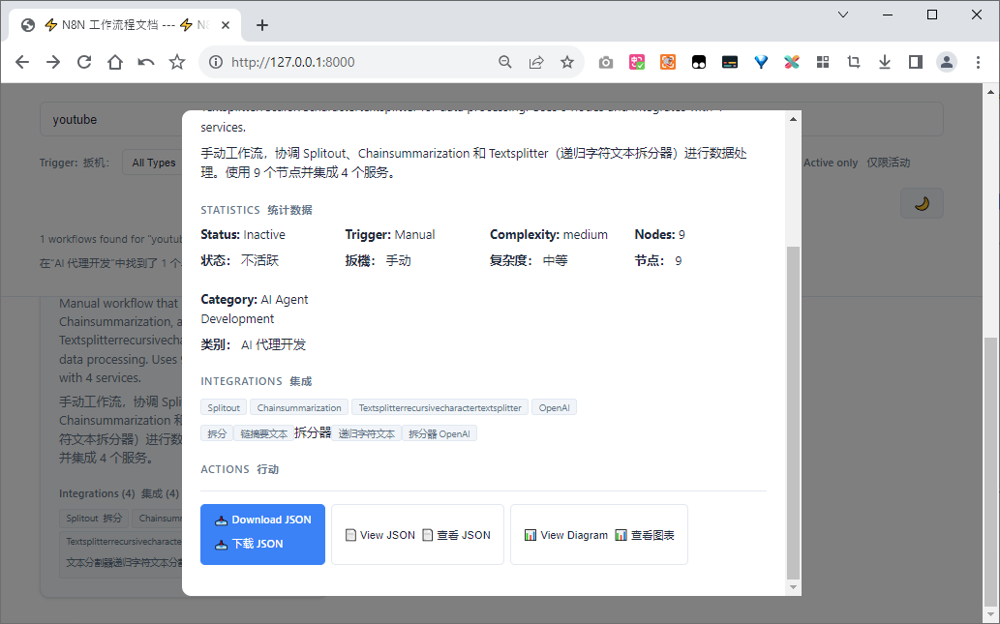Toggle dark mode with the moon button

[x=921, y=203]
